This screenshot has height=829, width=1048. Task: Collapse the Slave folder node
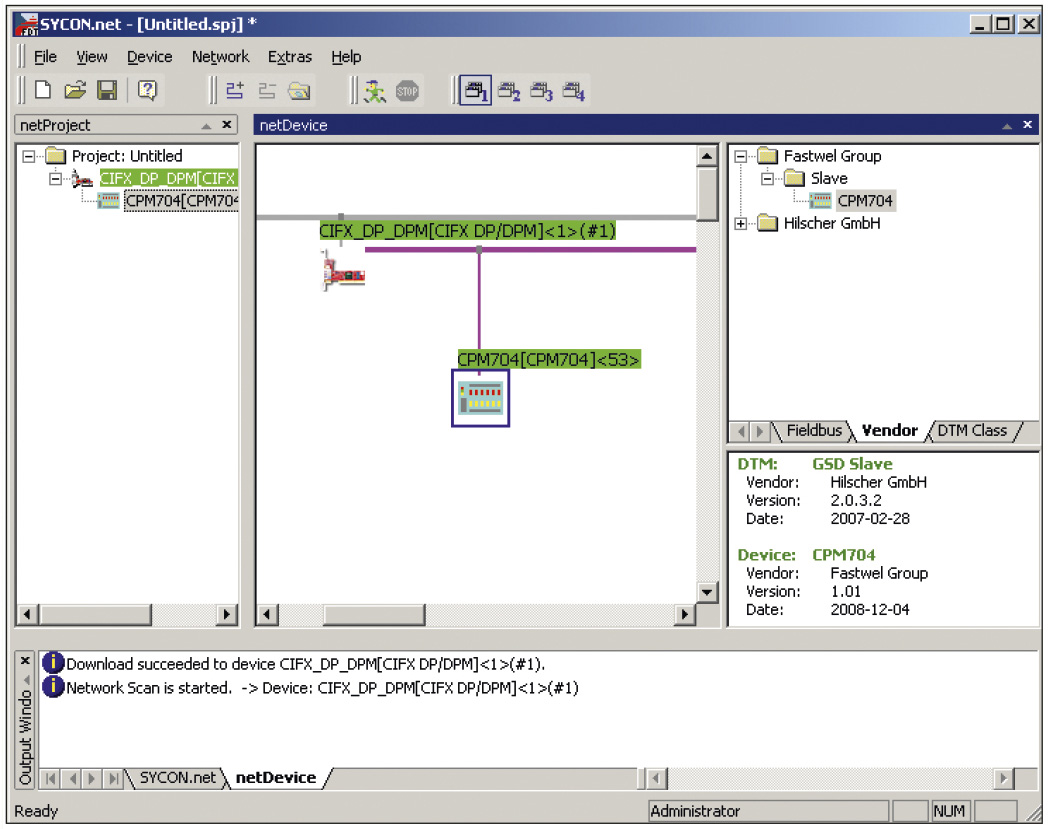(x=767, y=179)
